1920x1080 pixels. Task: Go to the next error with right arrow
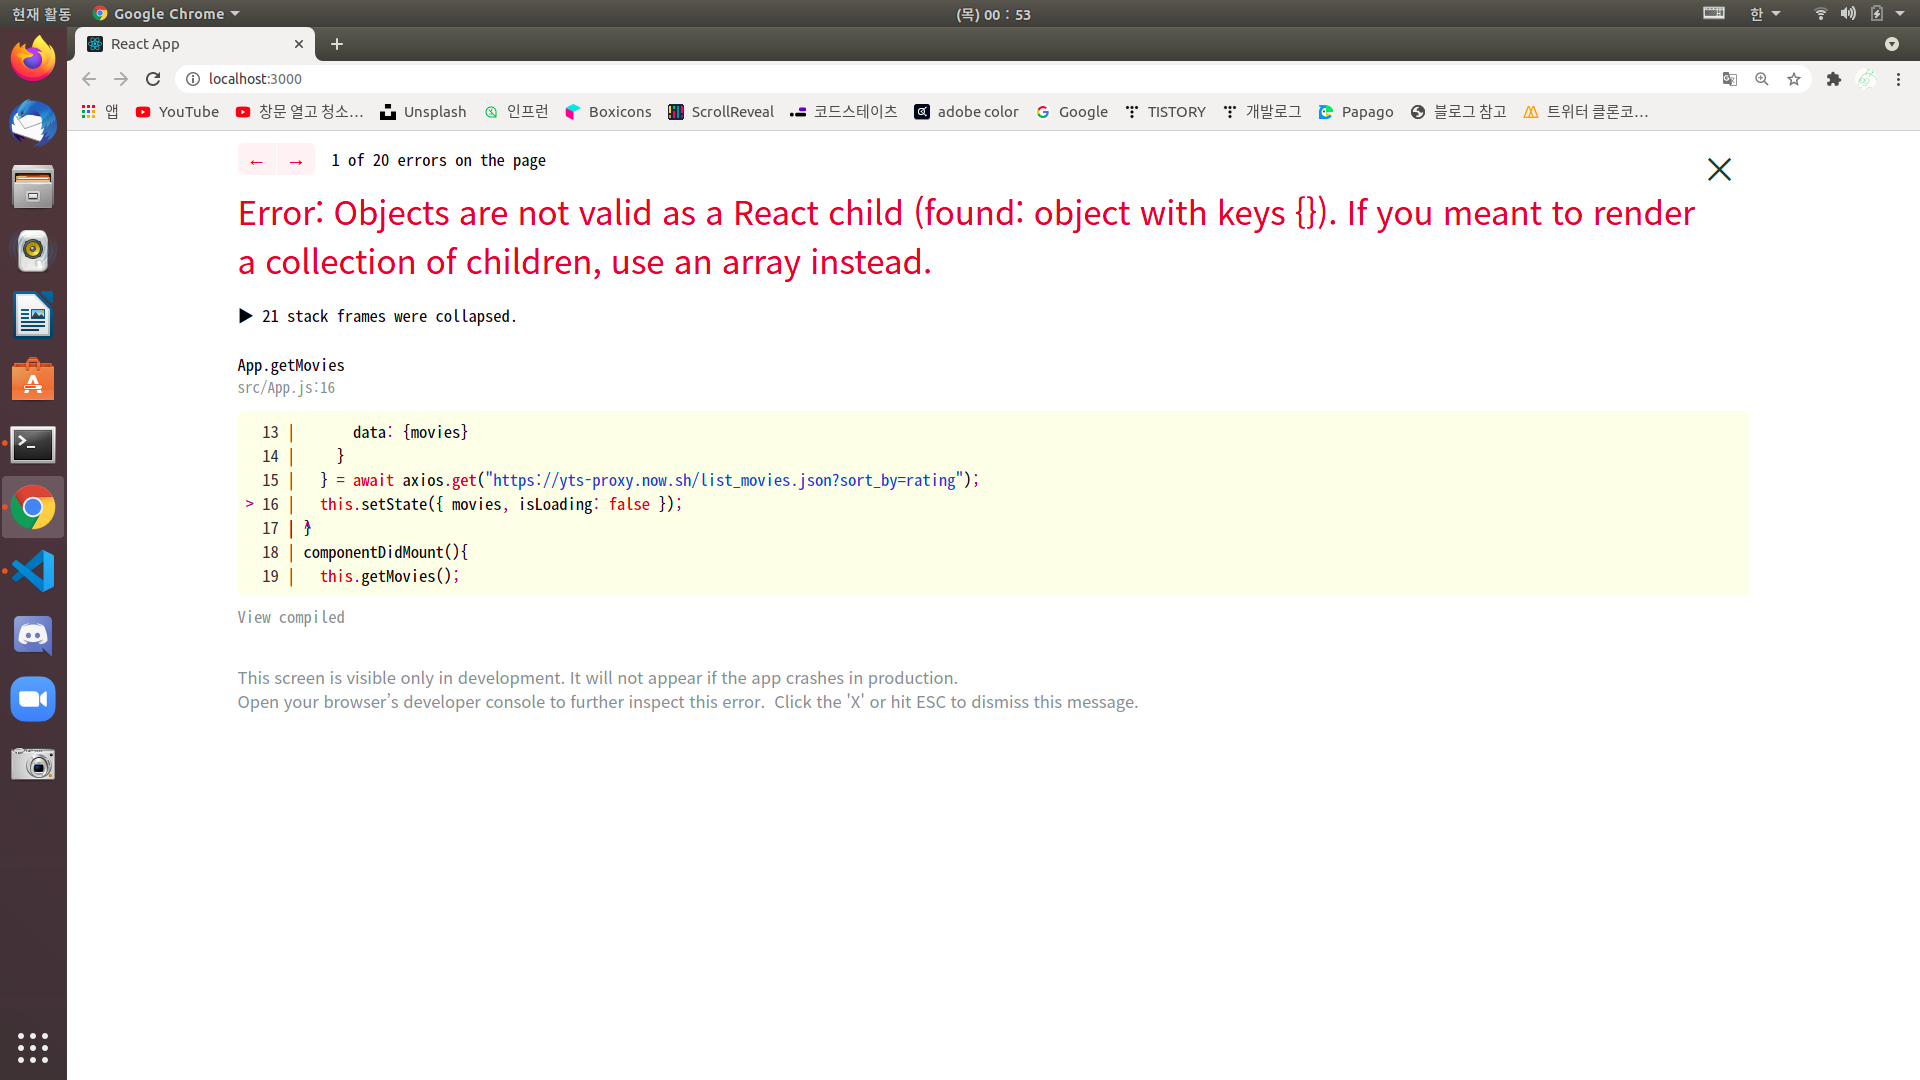pos(296,160)
